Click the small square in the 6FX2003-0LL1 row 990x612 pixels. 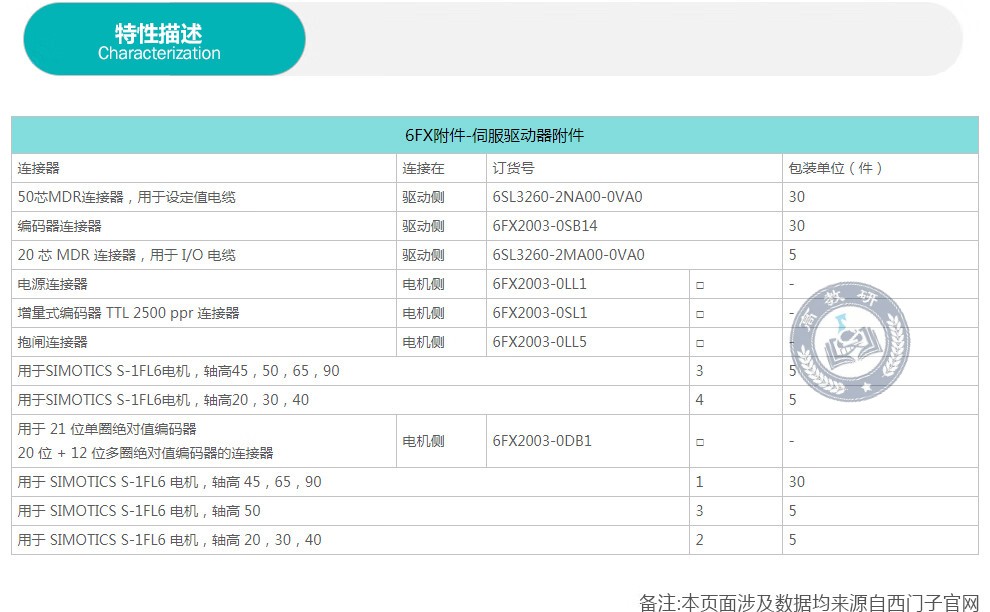[700, 285]
